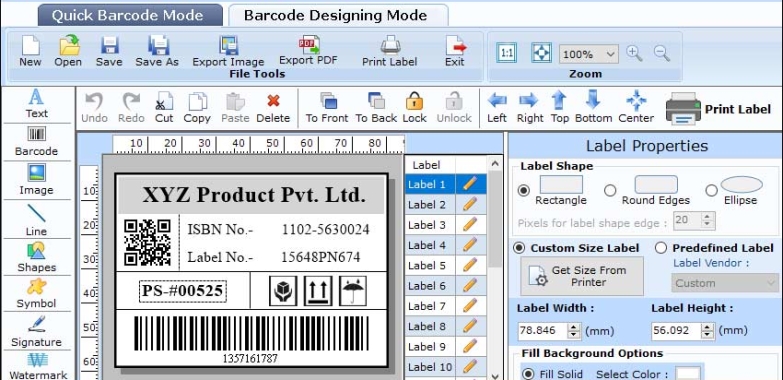Cut the selected object

[x=164, y=108]
